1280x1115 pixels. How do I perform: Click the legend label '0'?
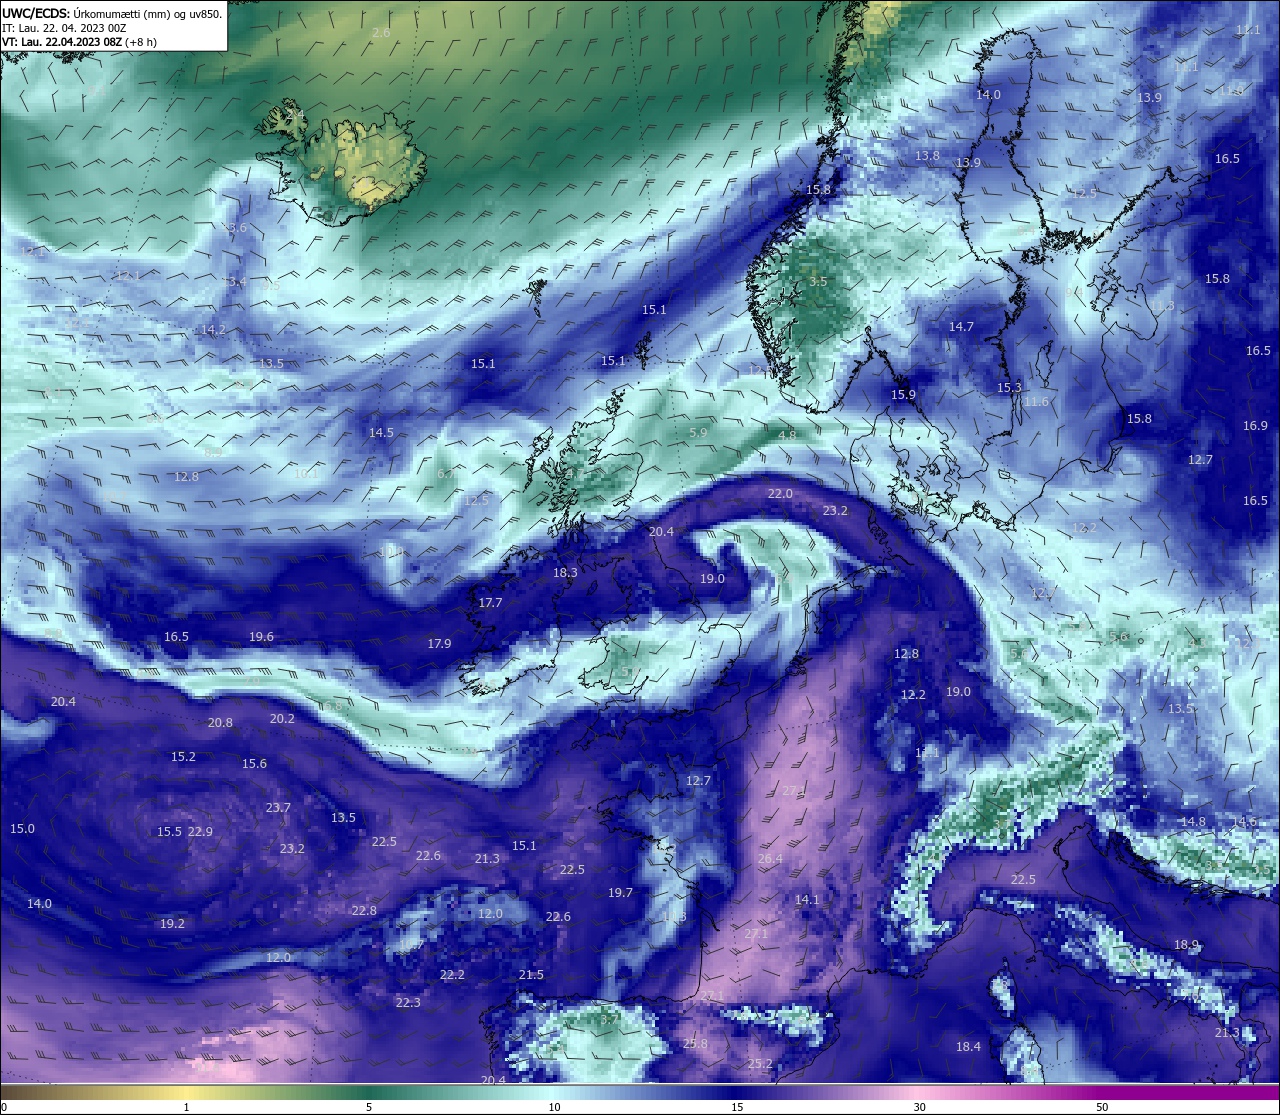click(4, 1107)
